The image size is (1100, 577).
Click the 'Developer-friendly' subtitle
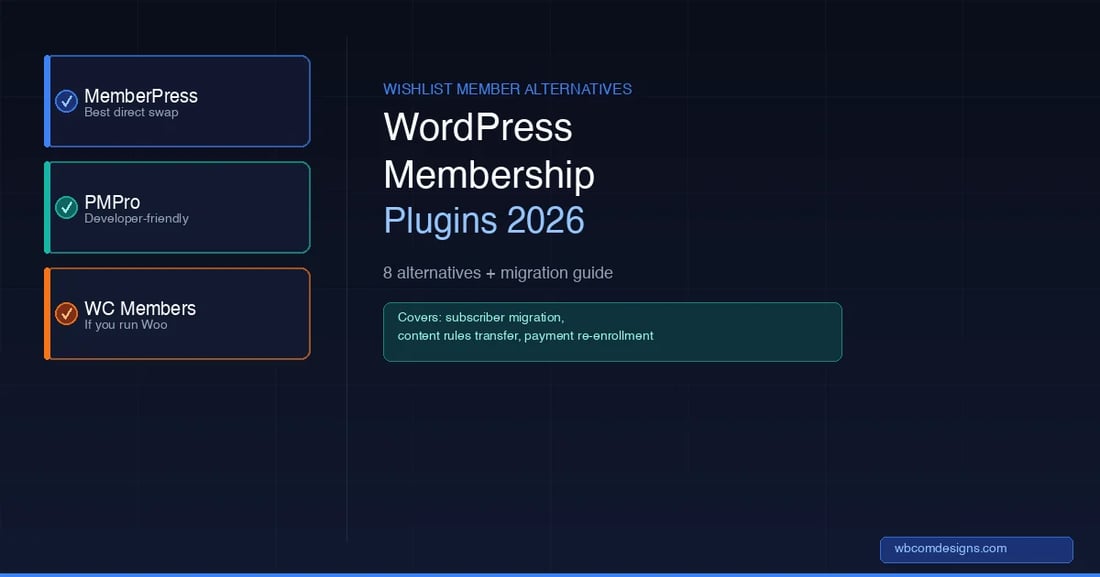pyautogui.click(x=137, y=218)
